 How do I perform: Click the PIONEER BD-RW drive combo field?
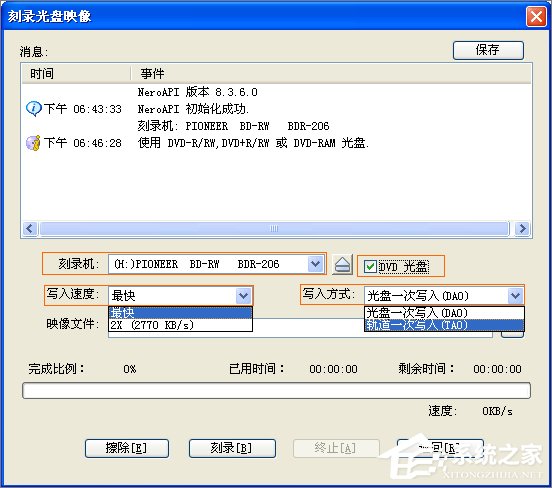[217, 264]
